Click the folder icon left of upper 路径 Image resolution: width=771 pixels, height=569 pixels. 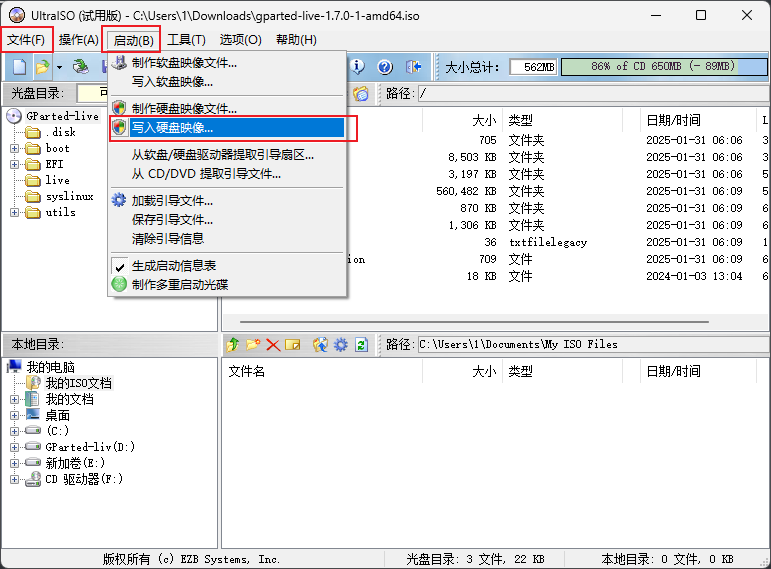click(361, 93)
